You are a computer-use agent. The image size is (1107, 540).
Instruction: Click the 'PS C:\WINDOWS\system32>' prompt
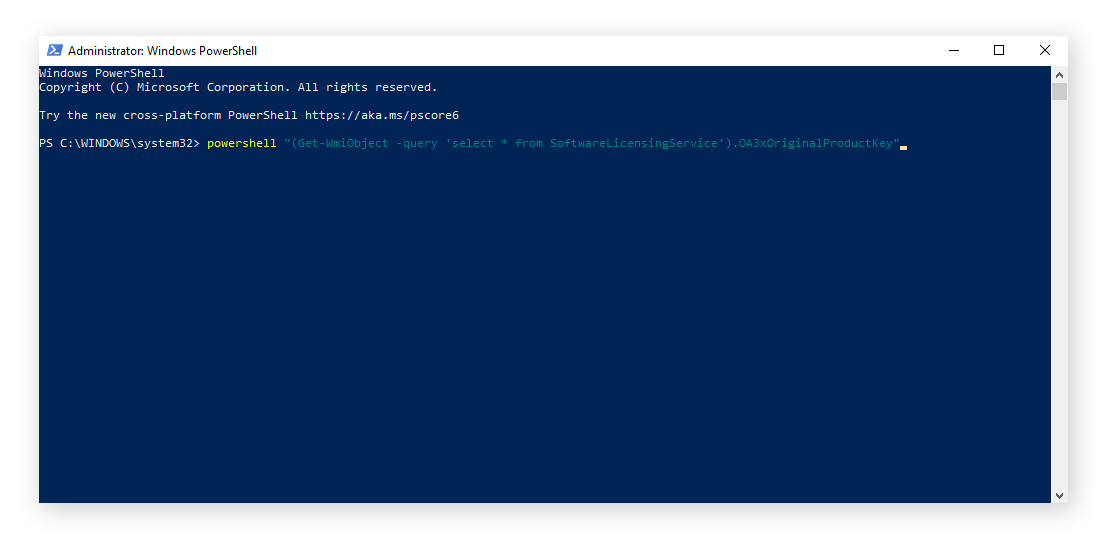coord(119,144)
